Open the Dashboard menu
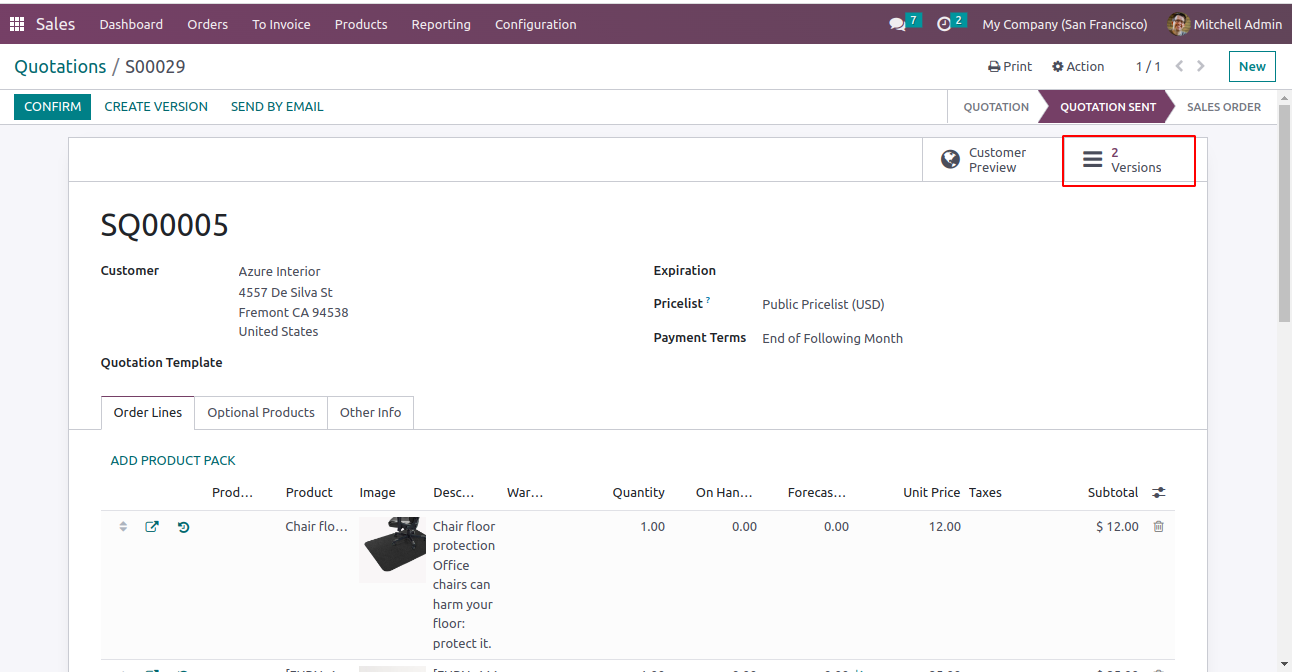This screenshot has width=1292, height=672. [x=131, y=24]
